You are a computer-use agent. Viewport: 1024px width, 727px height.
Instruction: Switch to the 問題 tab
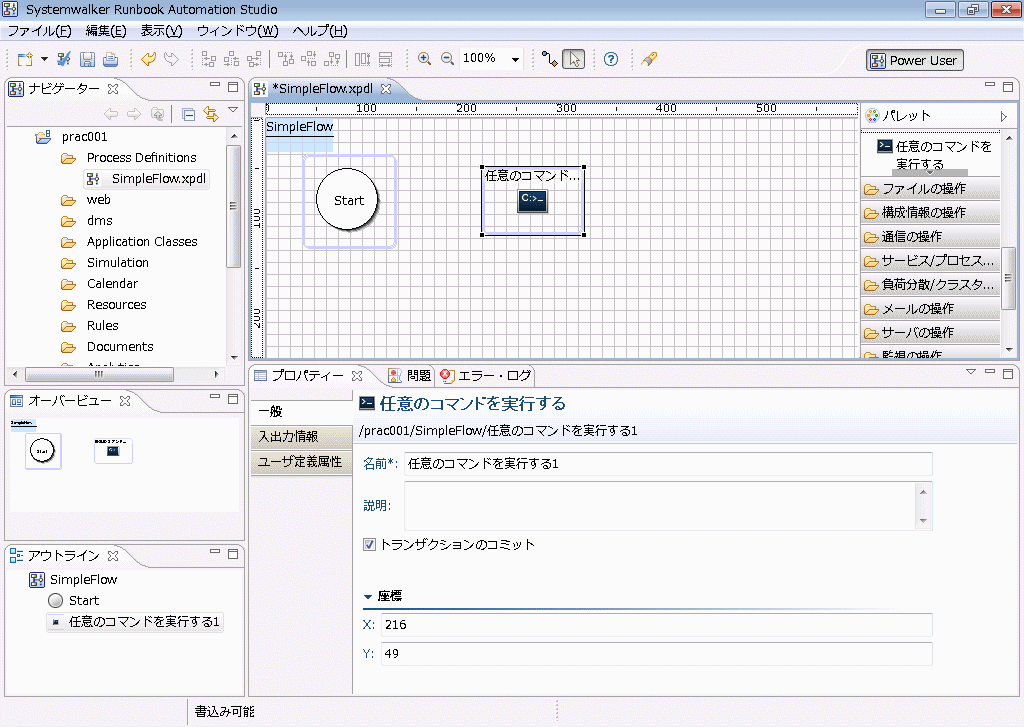click(410, 376)
